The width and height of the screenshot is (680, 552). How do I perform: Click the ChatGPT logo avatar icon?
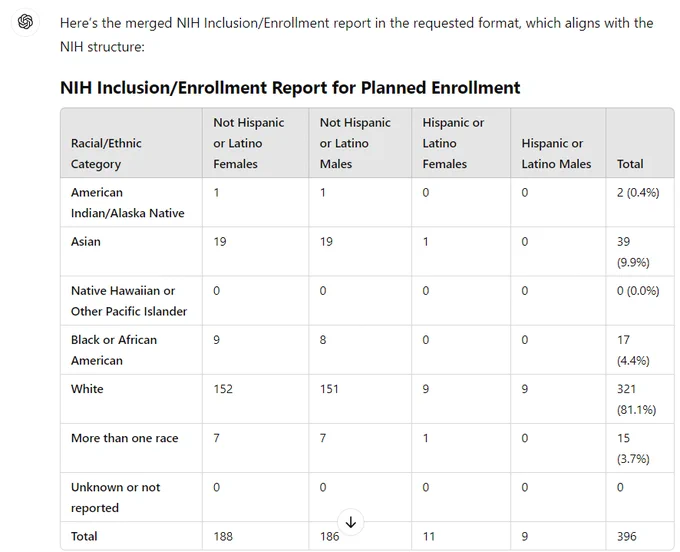[25, 22]
